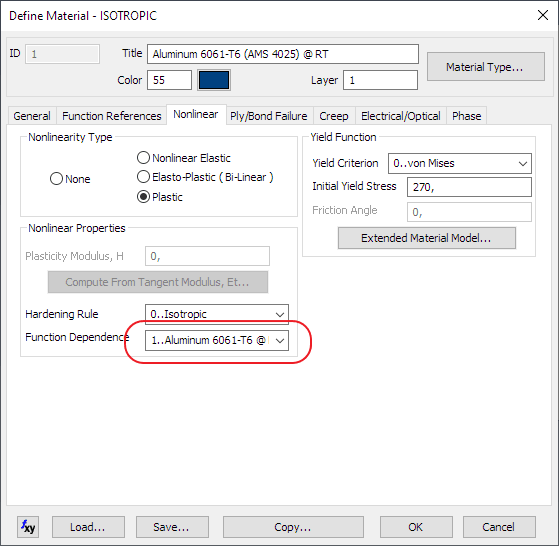Confirm with the OK button
The width and height of the screenshot is (559, 546).
[x=416, y=527]
